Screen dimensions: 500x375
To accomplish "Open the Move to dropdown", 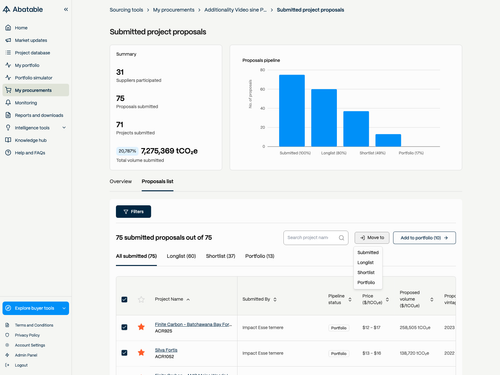I will tap(372, 238).
